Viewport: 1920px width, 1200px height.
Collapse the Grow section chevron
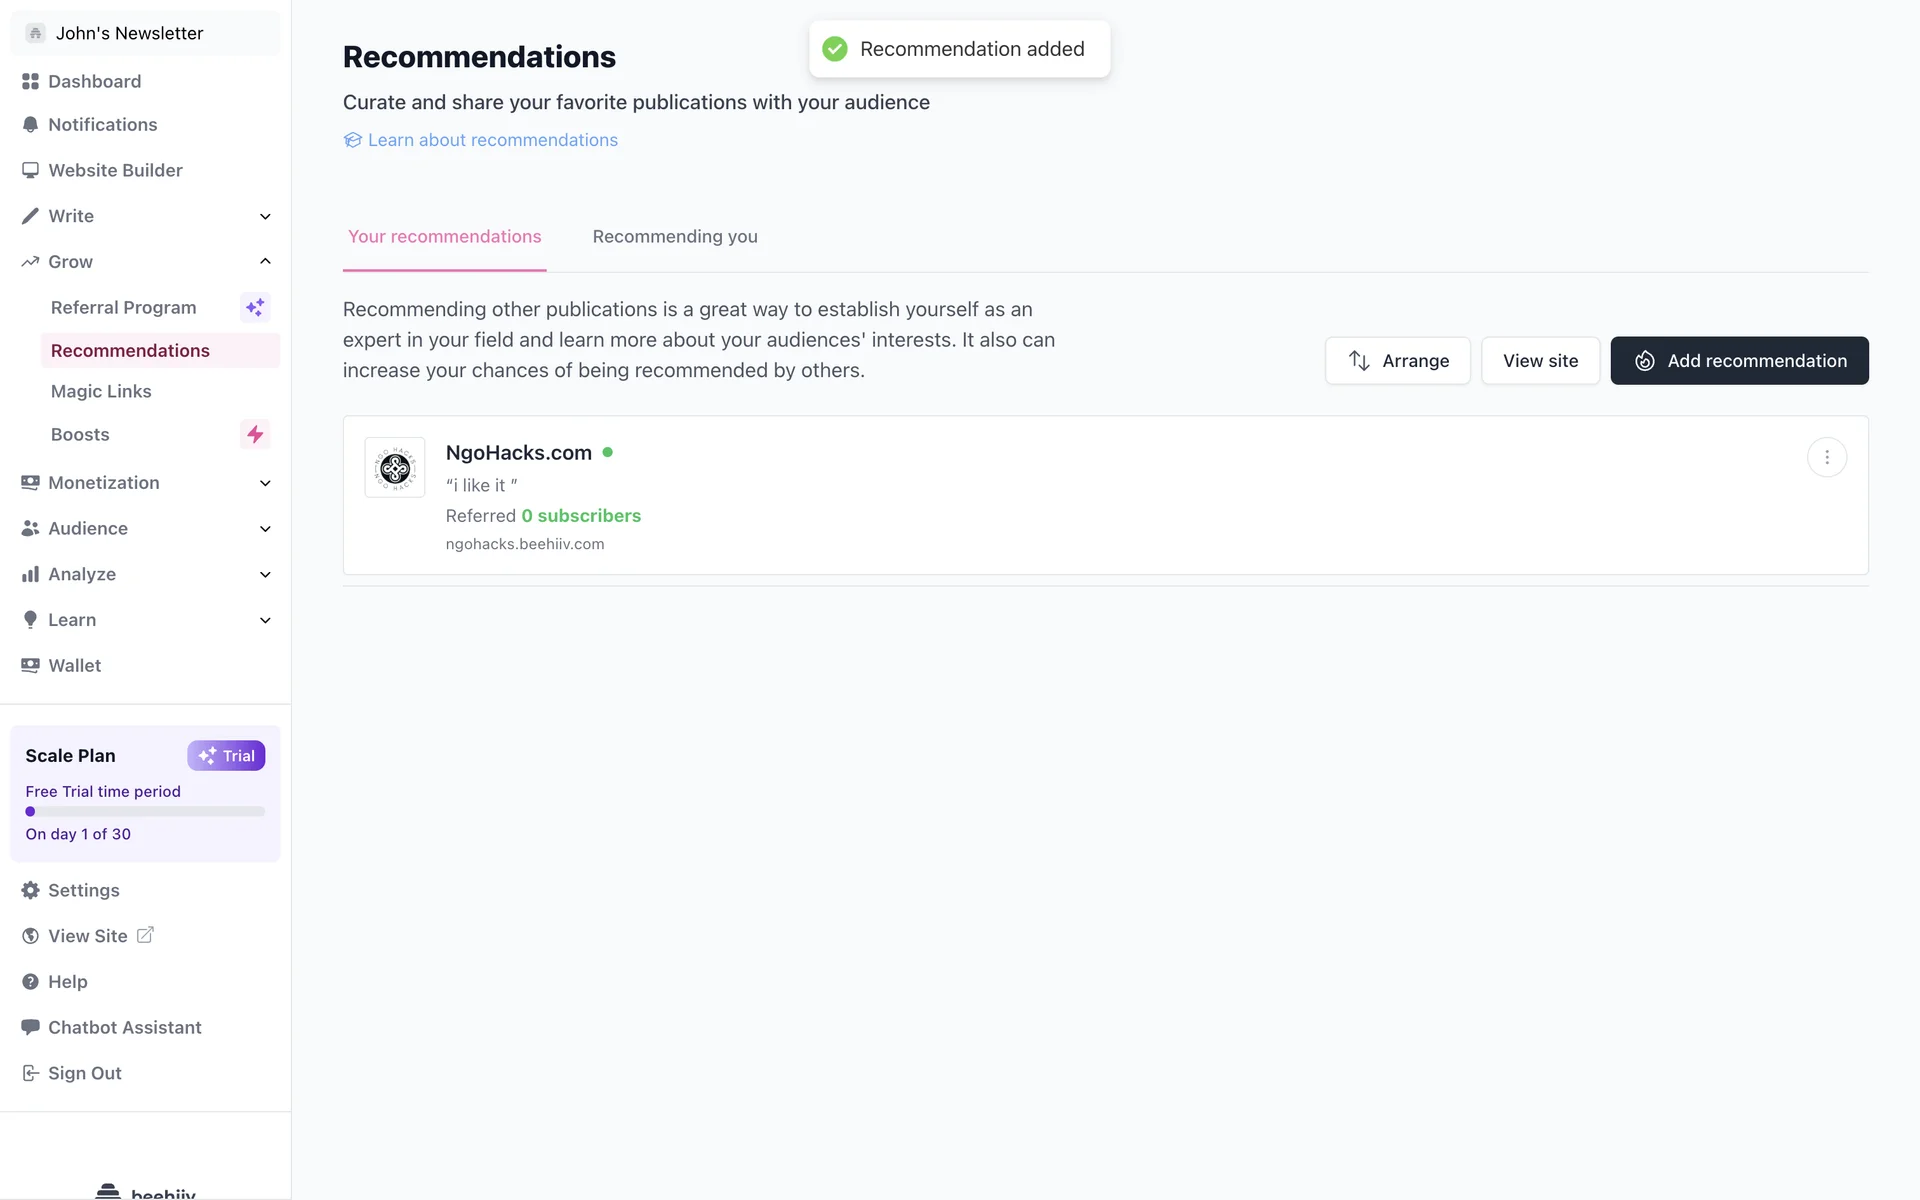[x=265, y=261]
